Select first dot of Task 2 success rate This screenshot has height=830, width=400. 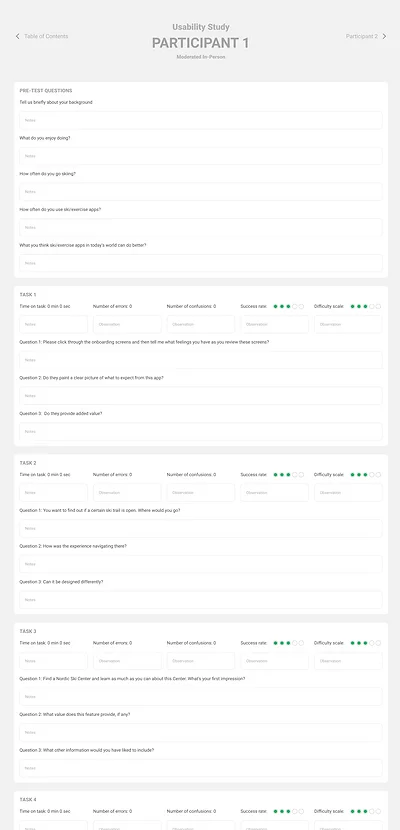276,475
